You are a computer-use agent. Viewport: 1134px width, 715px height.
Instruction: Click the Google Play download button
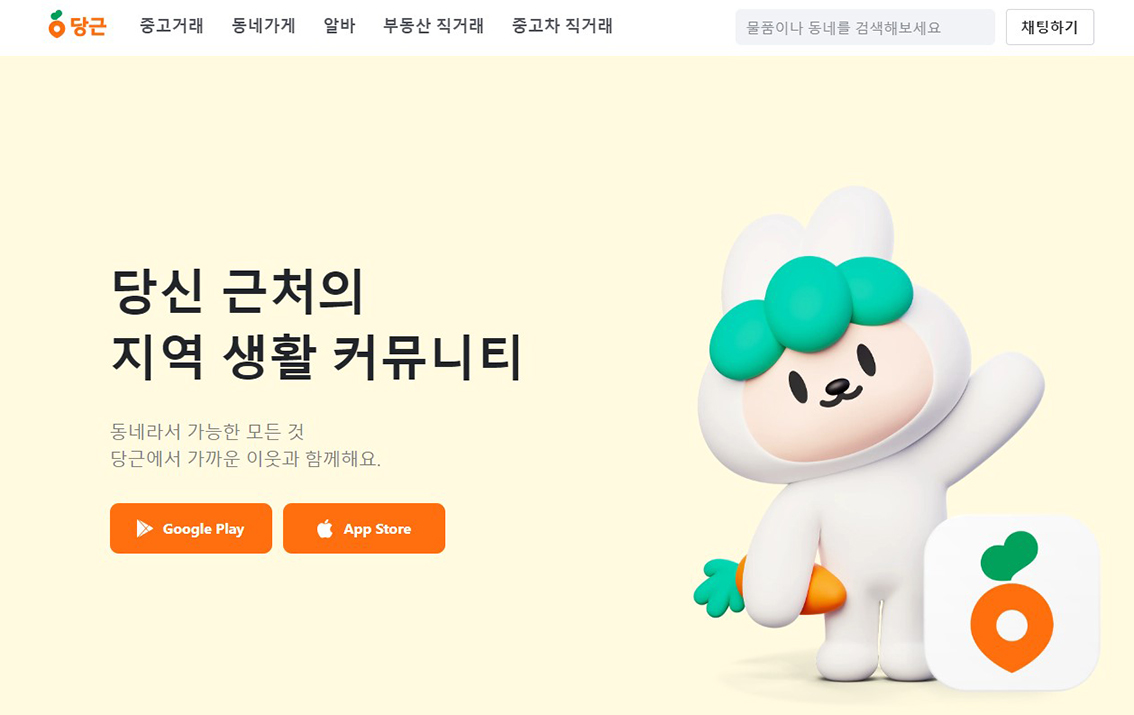coord(191,528)
